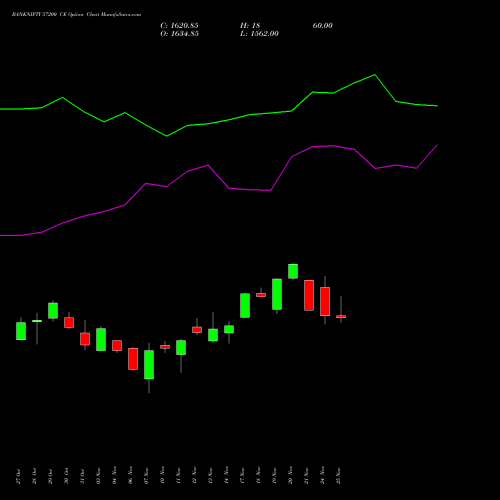
Task: Select the red candlestick for 06 Nov
Action: pos(133,359)
